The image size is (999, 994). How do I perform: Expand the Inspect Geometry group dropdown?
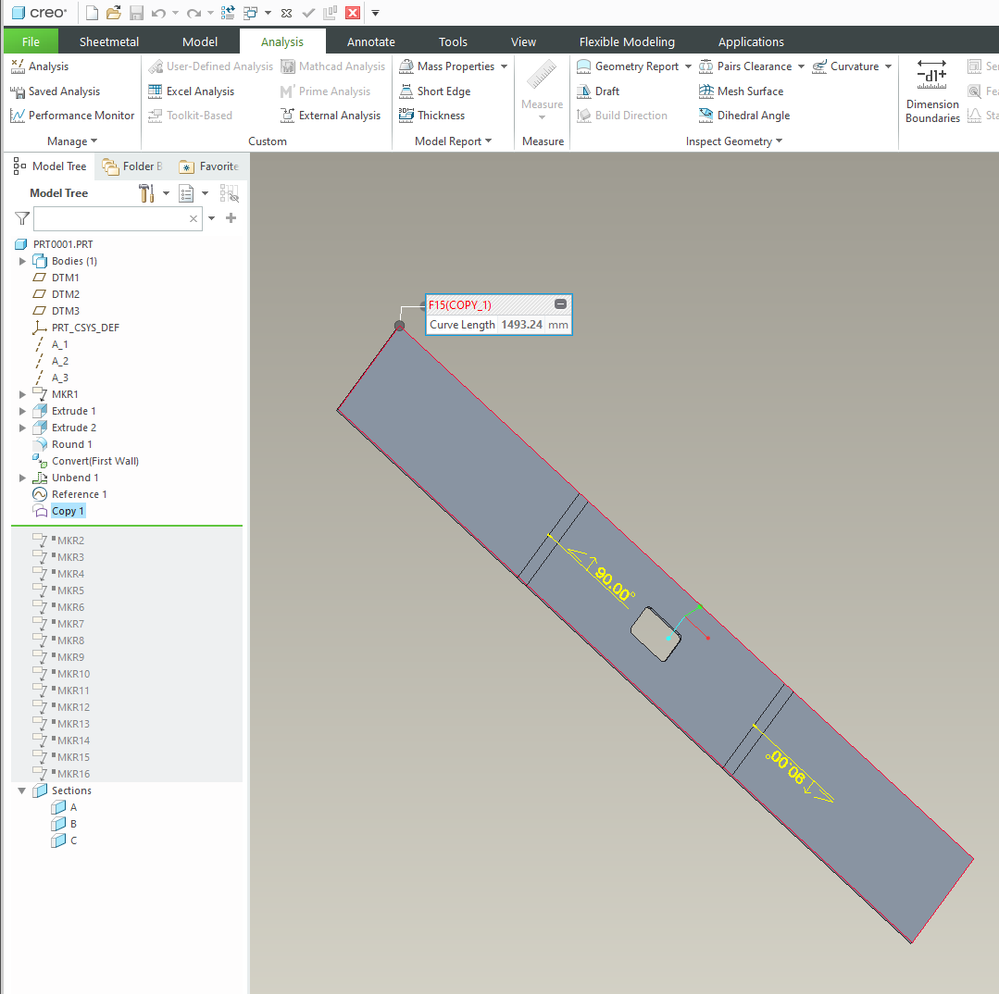[779, 142]
